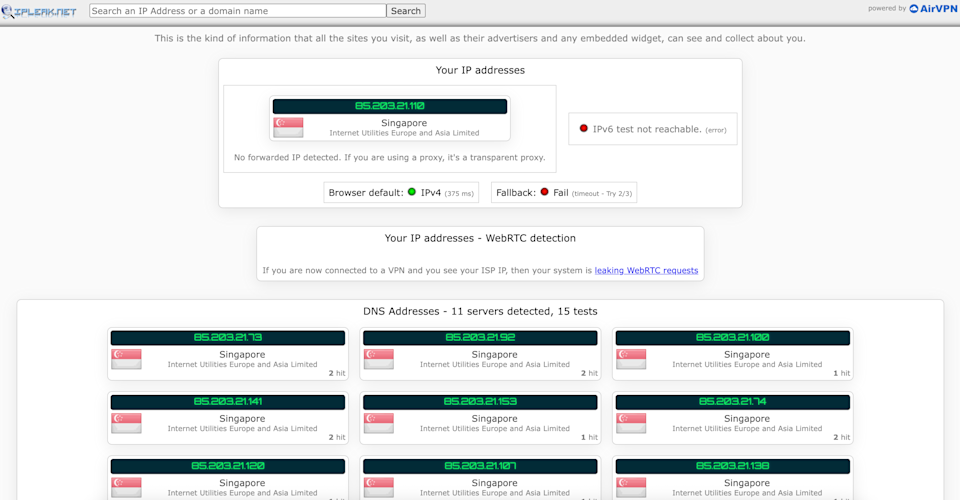960x500 pixels.
Task: Click the green IPv4 browser default dot
Action: tap(412, 192)
